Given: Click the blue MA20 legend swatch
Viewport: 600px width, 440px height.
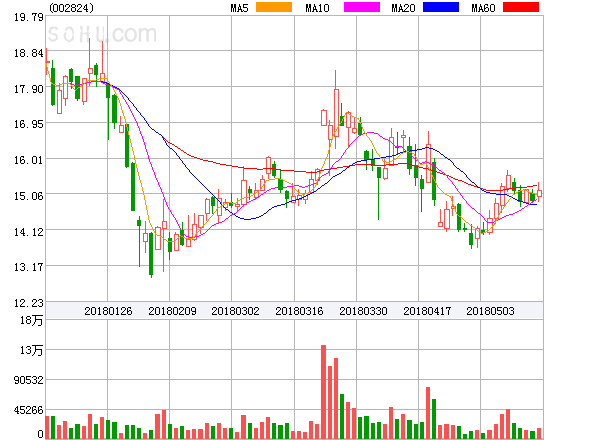Looking at the screenshot, I should [441, 7].
